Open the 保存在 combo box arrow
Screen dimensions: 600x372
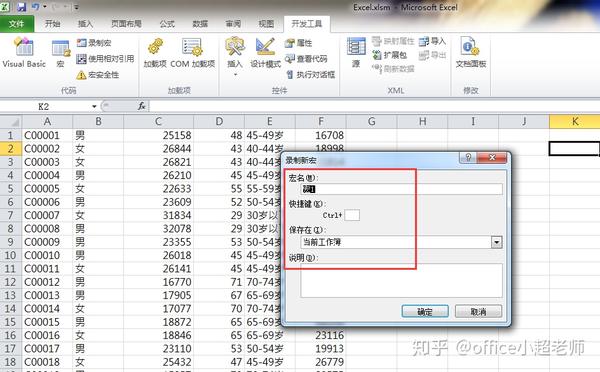497,242
